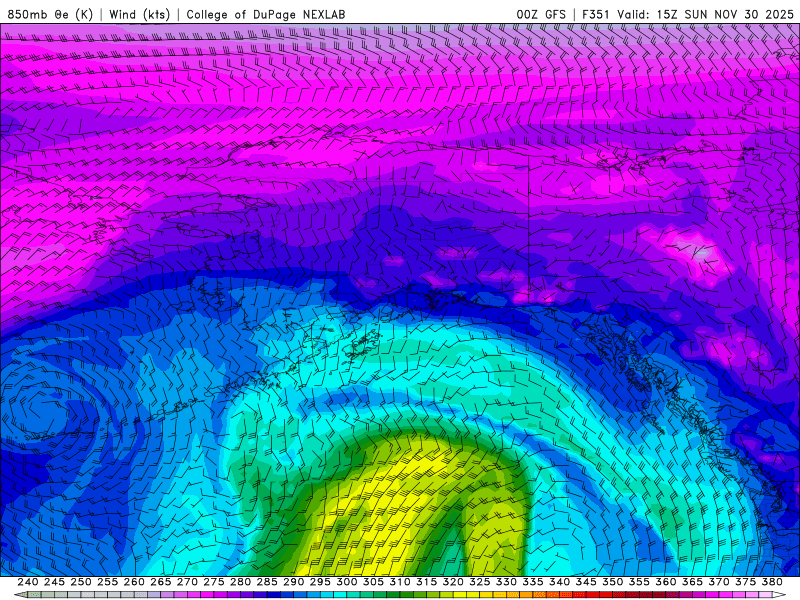Click the 270 value on the color scale

point(187,582)
